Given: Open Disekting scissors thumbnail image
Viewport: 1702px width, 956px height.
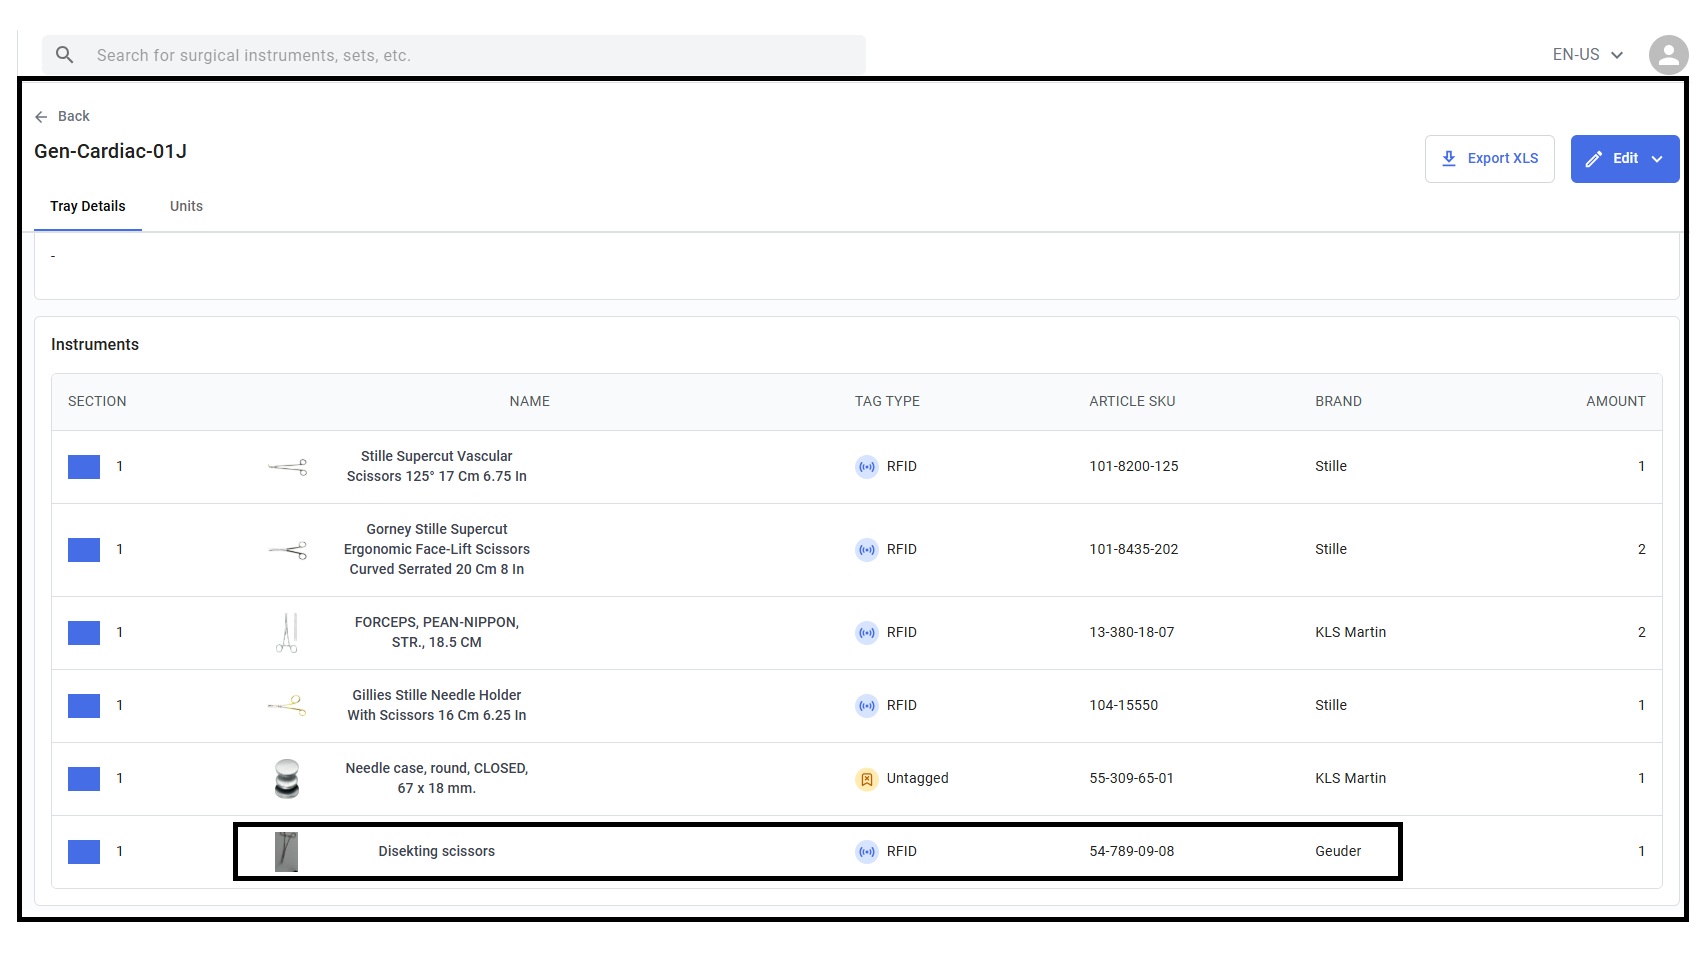Looking at the screenshot, I should tap(287, 852).
